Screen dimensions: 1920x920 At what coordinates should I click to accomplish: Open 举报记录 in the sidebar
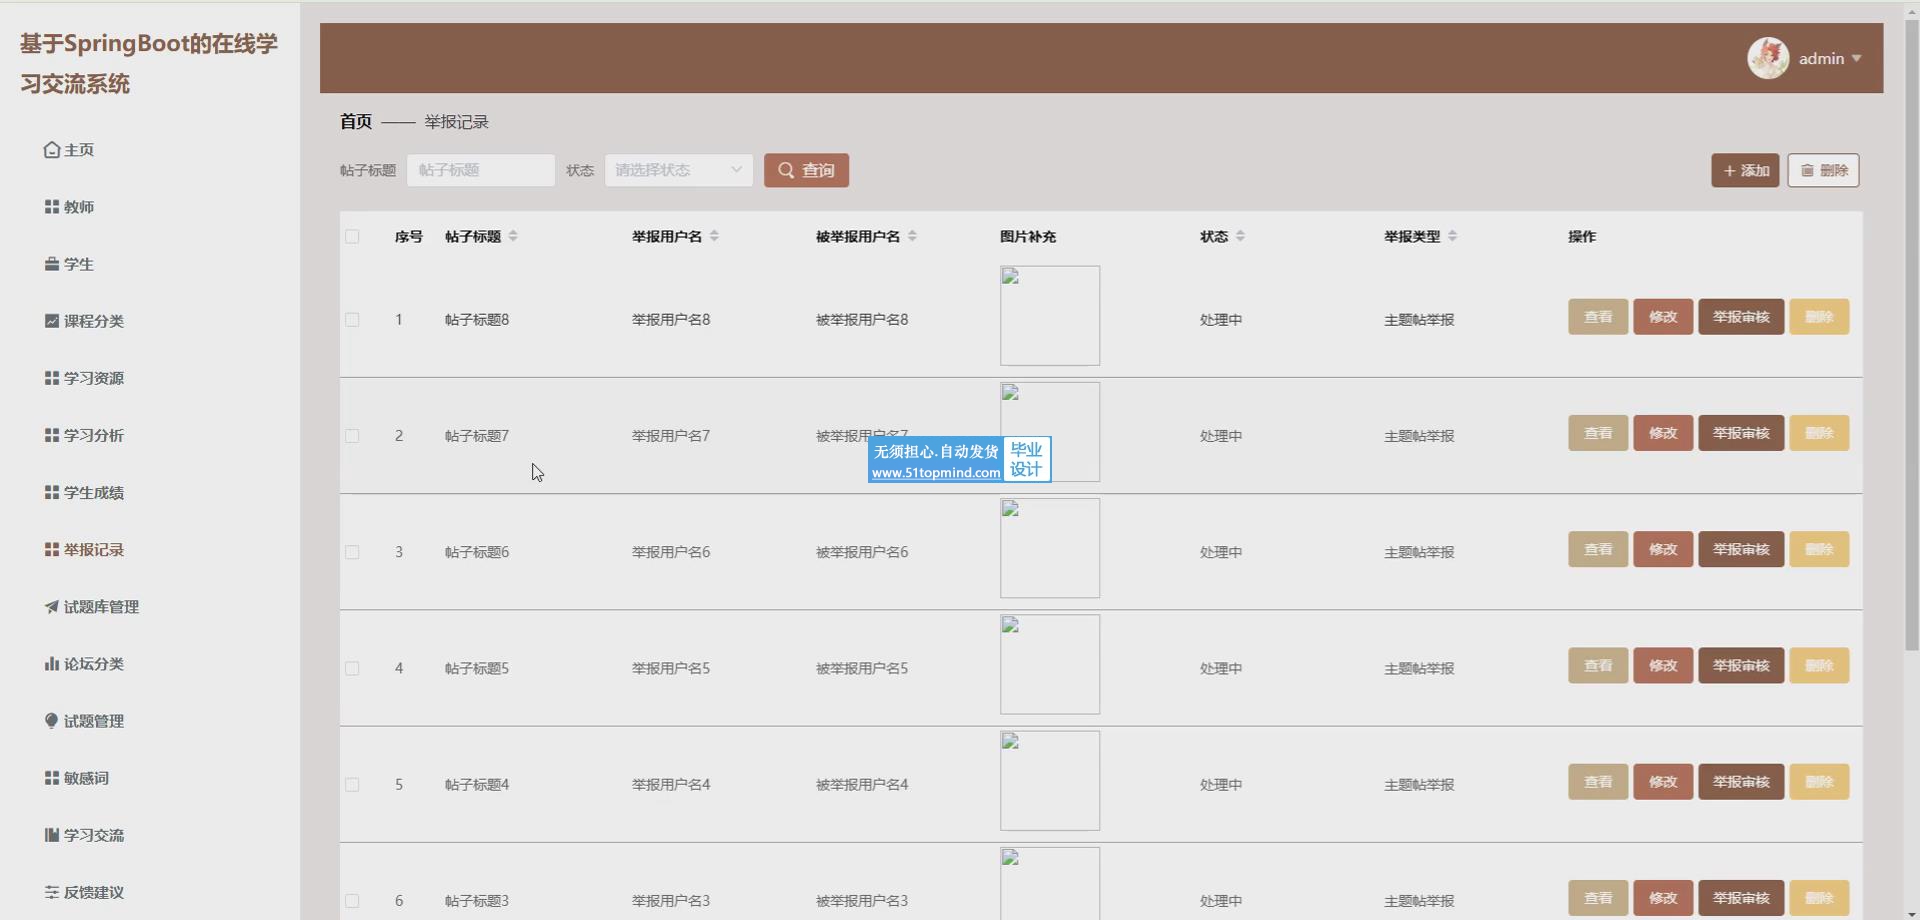point(93,550)
